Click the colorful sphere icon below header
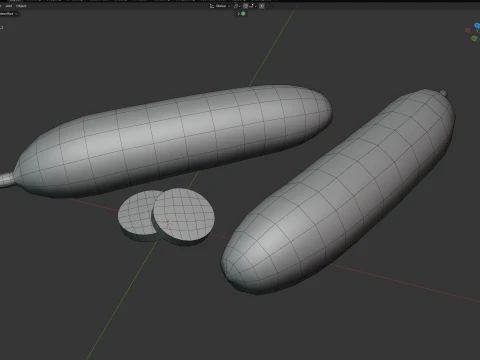Image resolution: width=480 pixels, height=360 pixels. pos(243,14)
